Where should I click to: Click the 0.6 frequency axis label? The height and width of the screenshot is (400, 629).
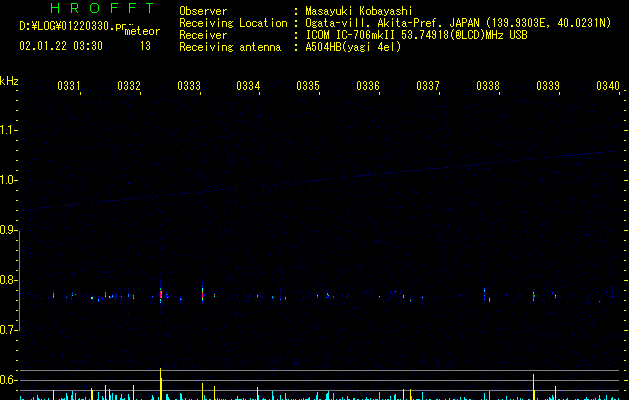[x=8, y=380]
